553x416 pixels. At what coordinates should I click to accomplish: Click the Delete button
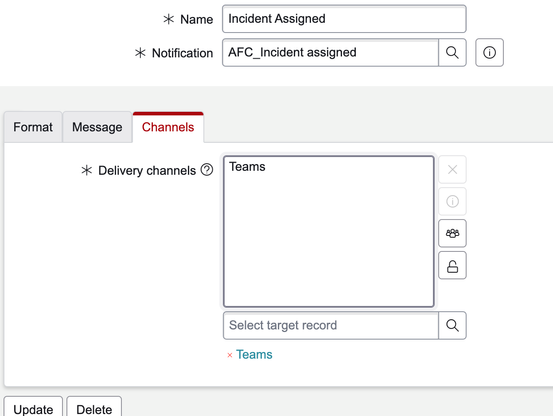(x=94, y=409)
